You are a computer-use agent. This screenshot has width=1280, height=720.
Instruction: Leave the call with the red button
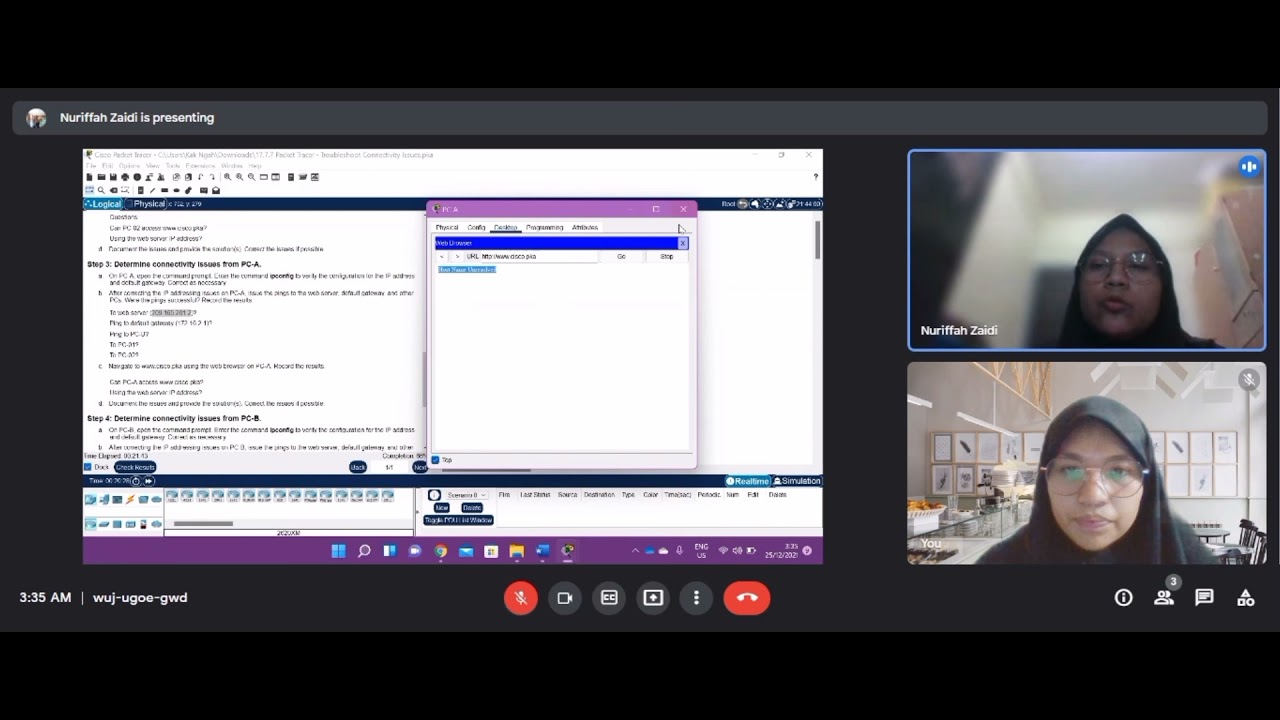[x=747, y=598]
